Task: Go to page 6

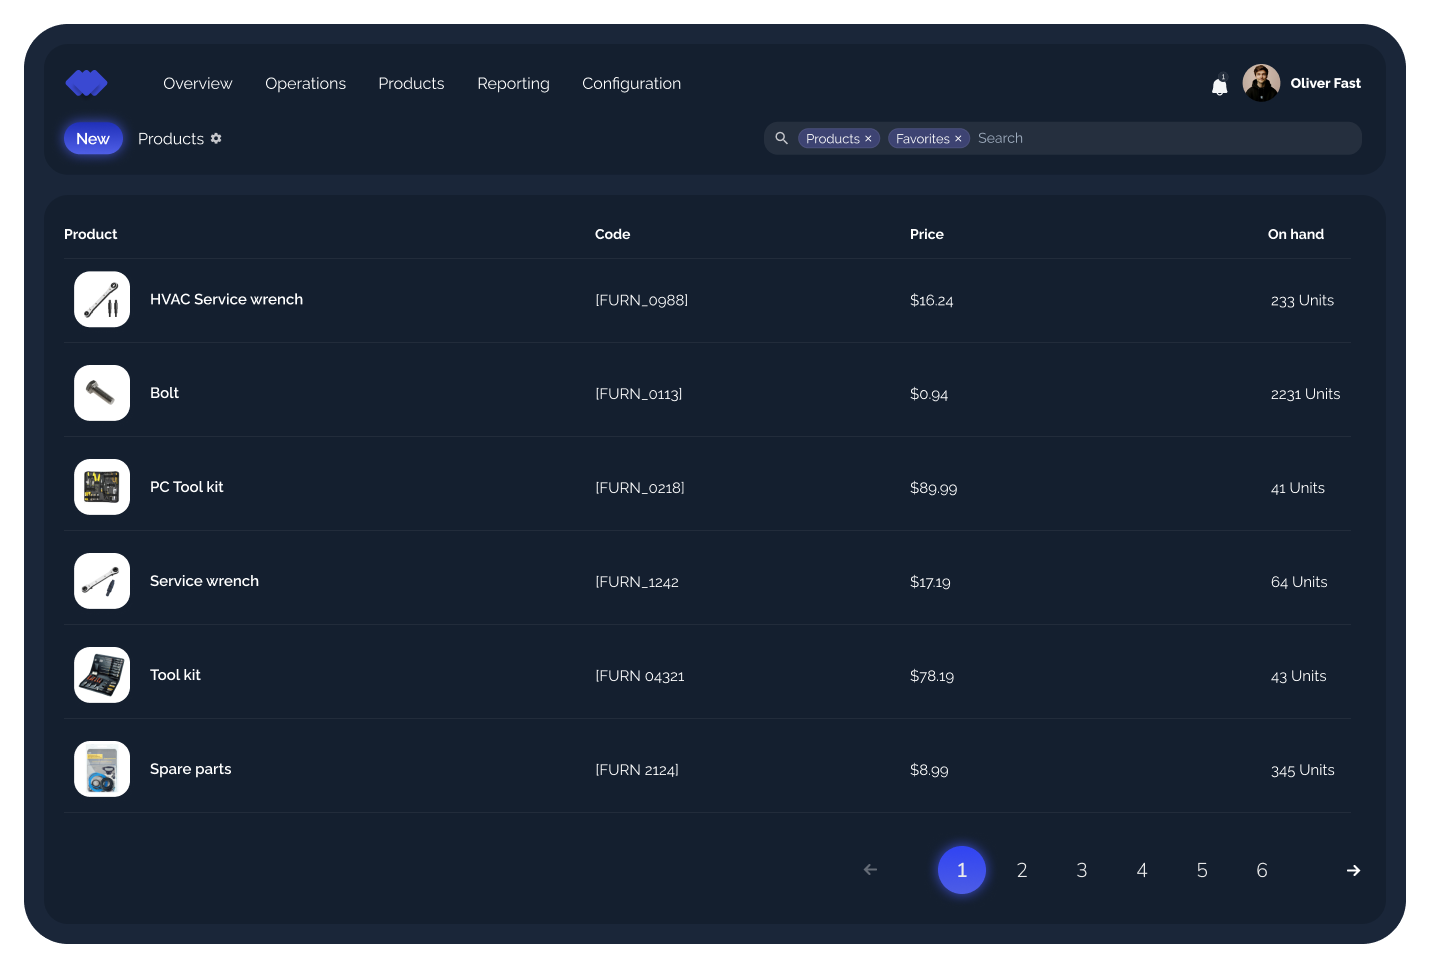Action: click(1262, 870)
